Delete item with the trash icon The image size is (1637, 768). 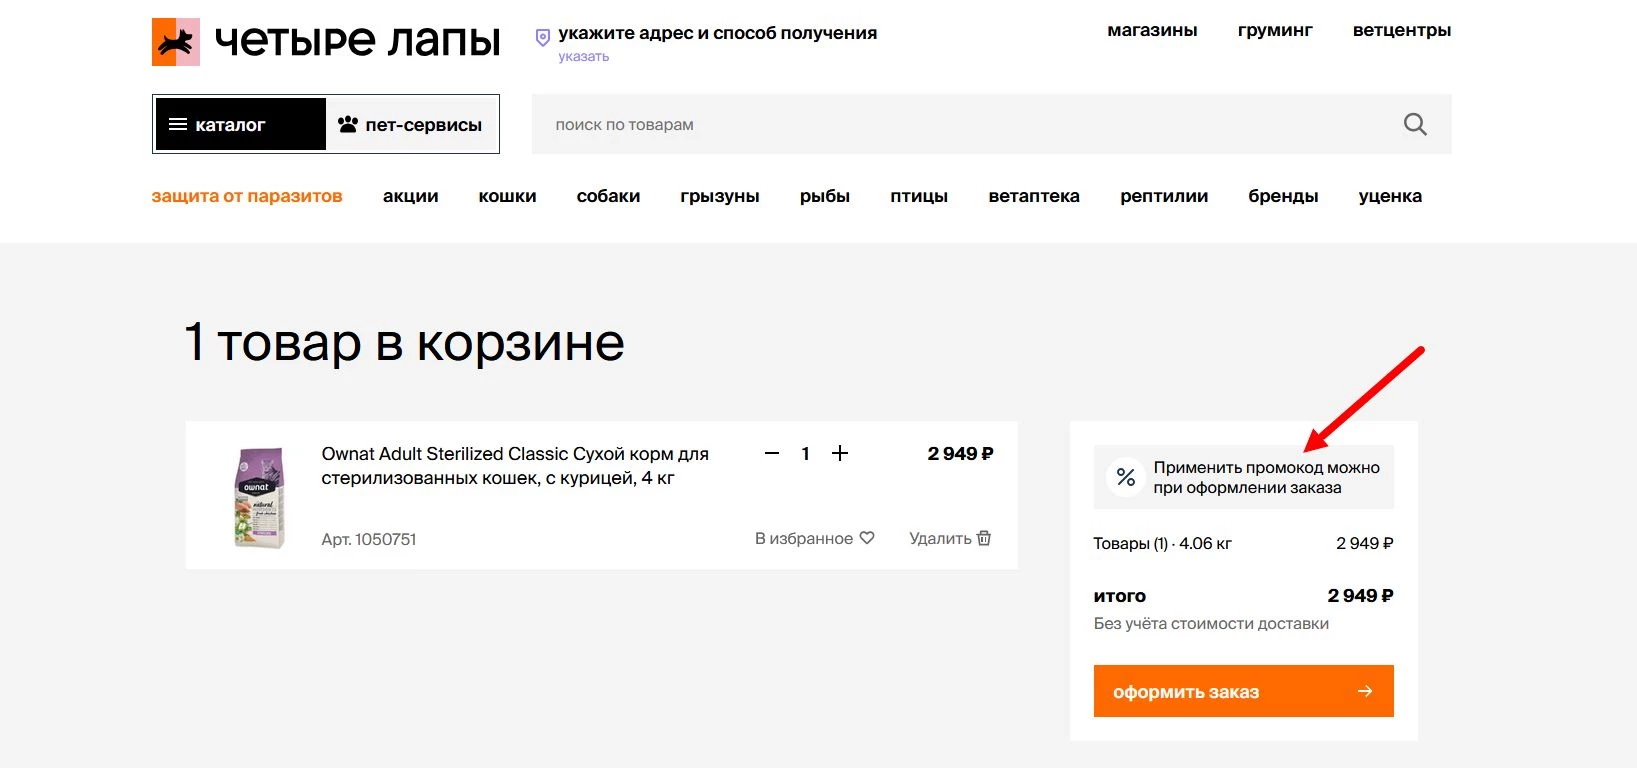coord(984,538)
